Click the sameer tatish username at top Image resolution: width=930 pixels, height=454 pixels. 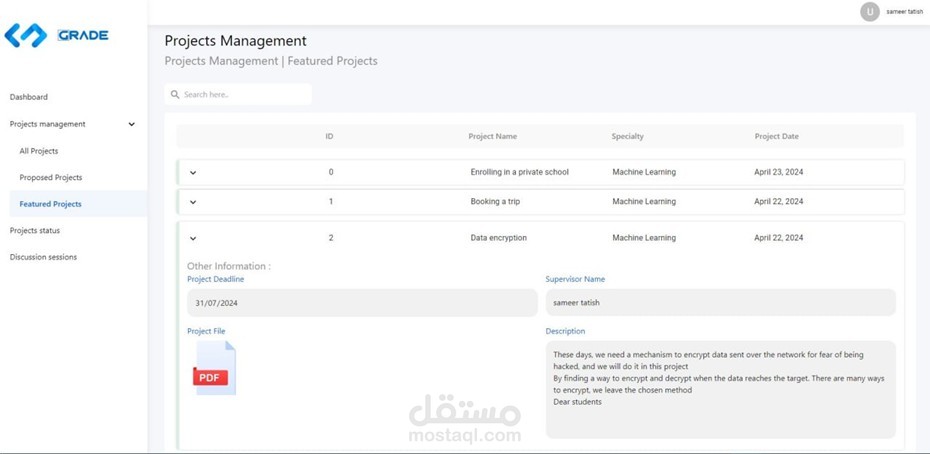904,11
